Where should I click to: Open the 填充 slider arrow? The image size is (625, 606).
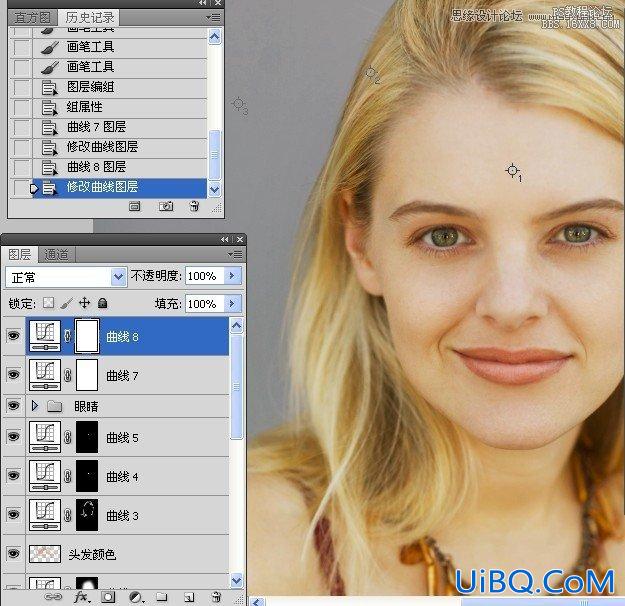tap(232, 304)
